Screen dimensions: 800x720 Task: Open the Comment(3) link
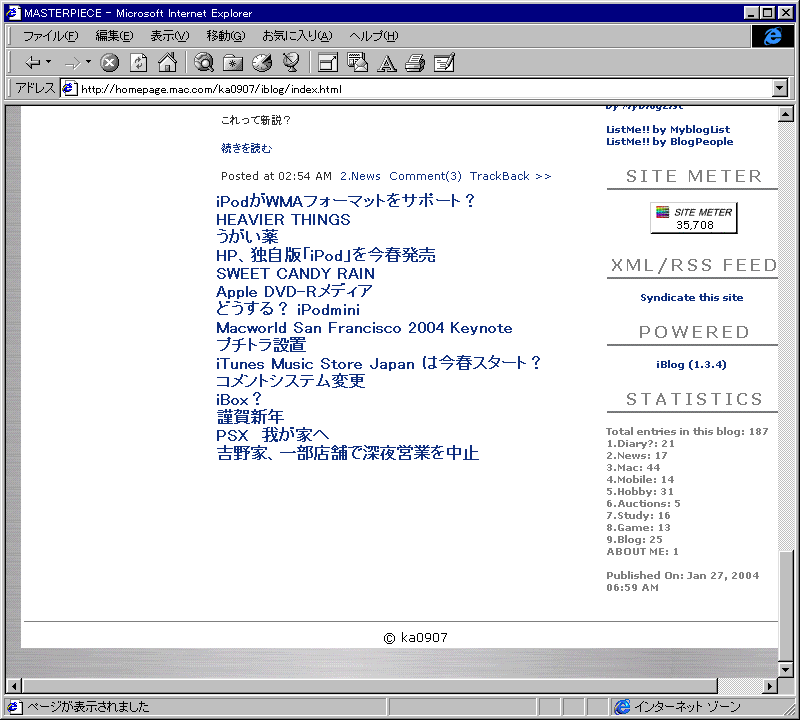pyautogui.click(x=426, y=176)
